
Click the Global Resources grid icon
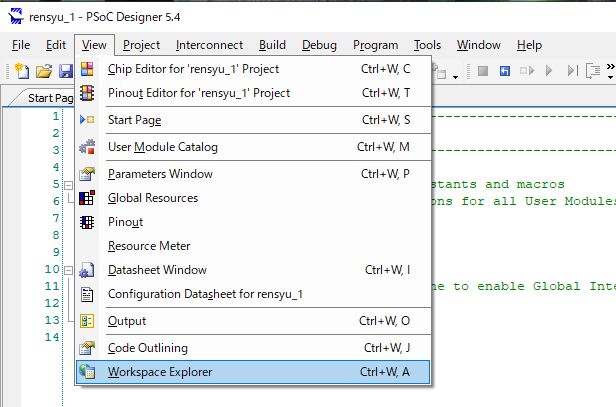[x=87, y=198]
